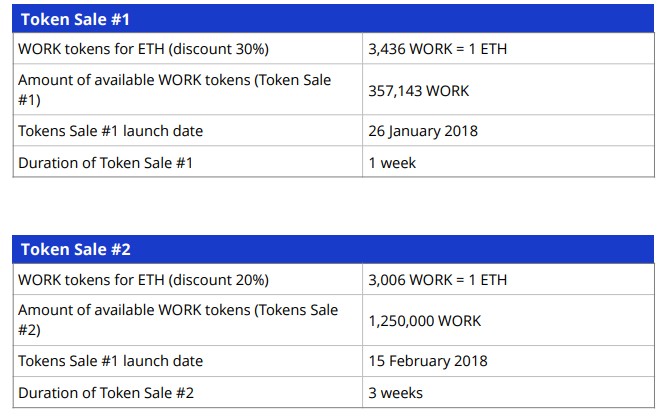The image size is (662, 419).
Task: Click the discount 30% row label
Action: point(144,49)
